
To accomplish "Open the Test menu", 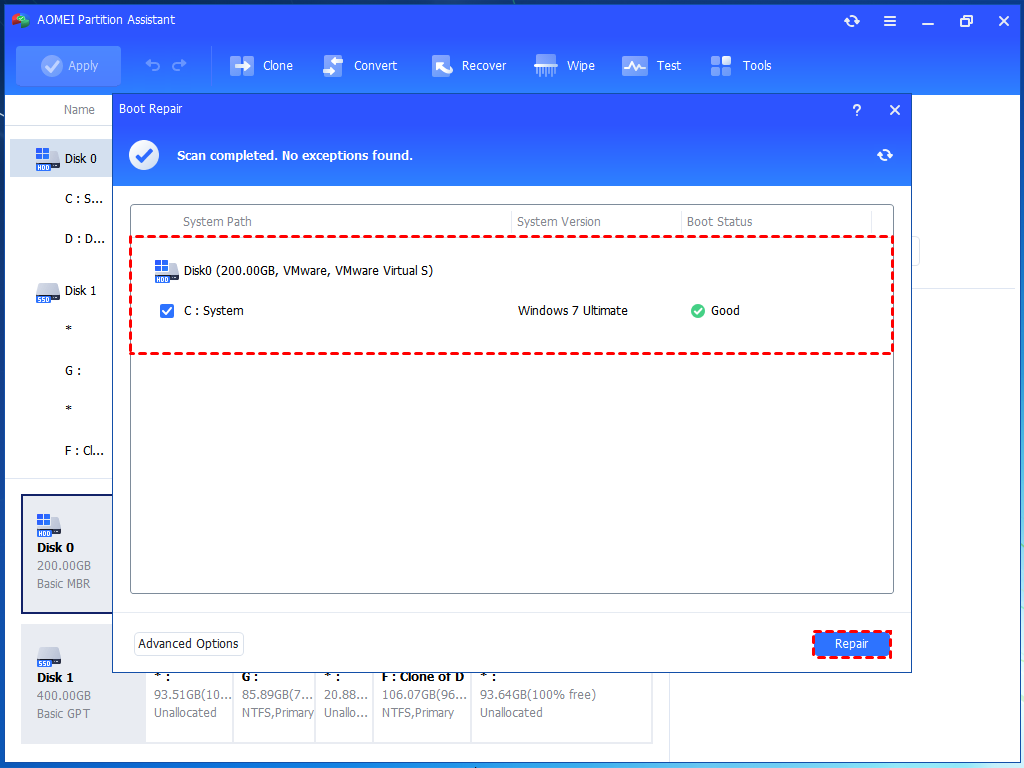I will (651, 65).
